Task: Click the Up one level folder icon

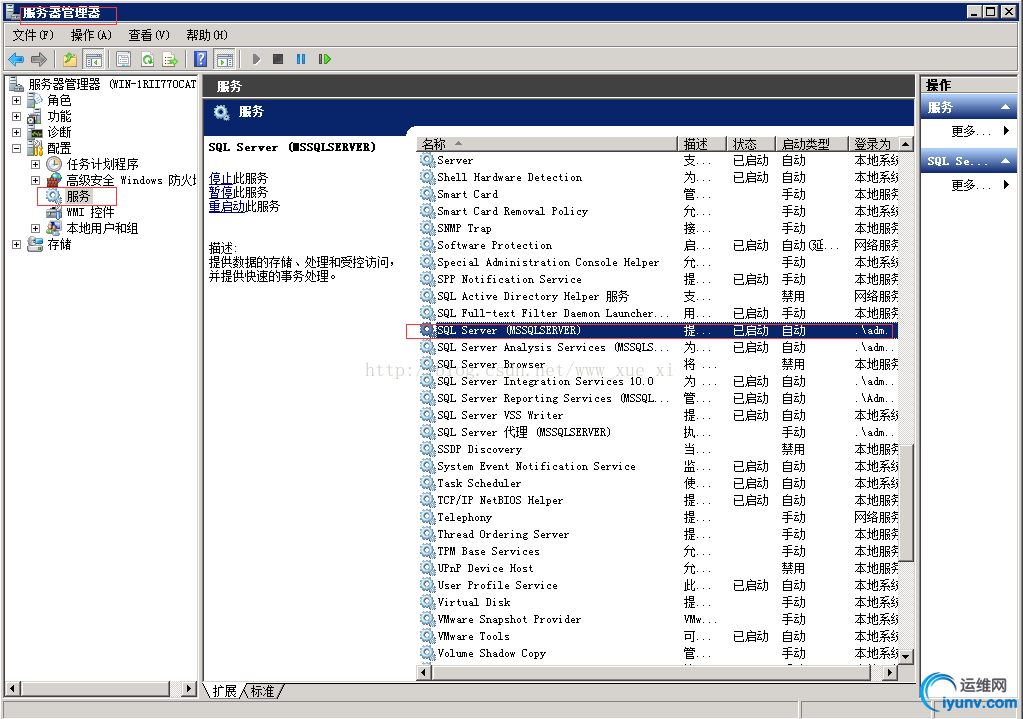Action: 70,59
